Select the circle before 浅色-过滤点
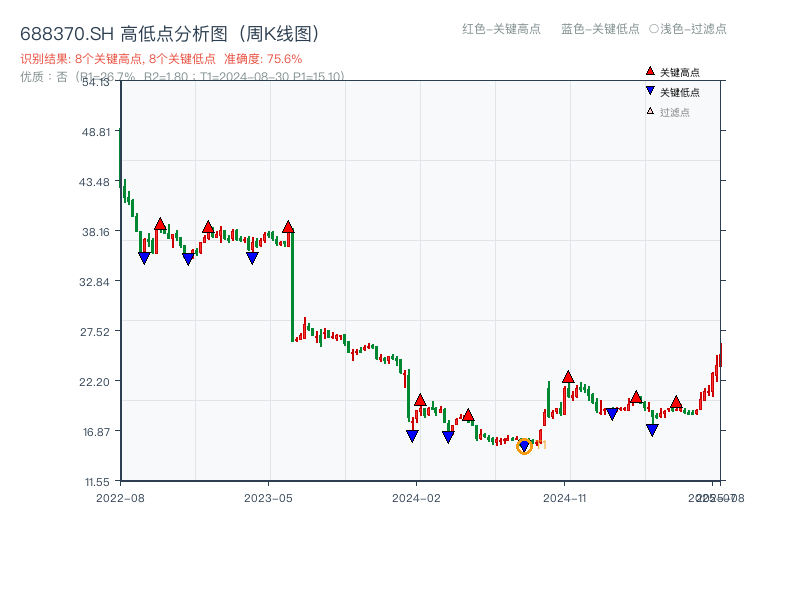Screen dimensions: 800x600 653,29
